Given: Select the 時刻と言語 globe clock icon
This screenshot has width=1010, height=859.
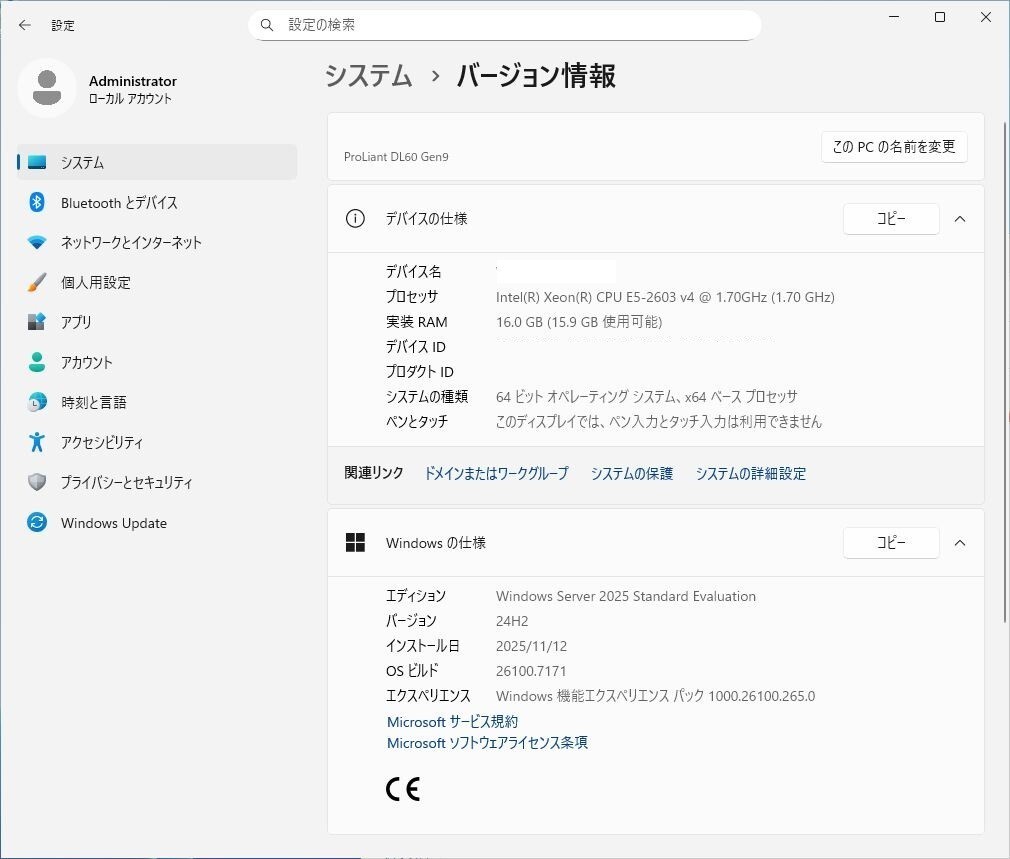Looking at the screenshot, I should pos(37,402).
